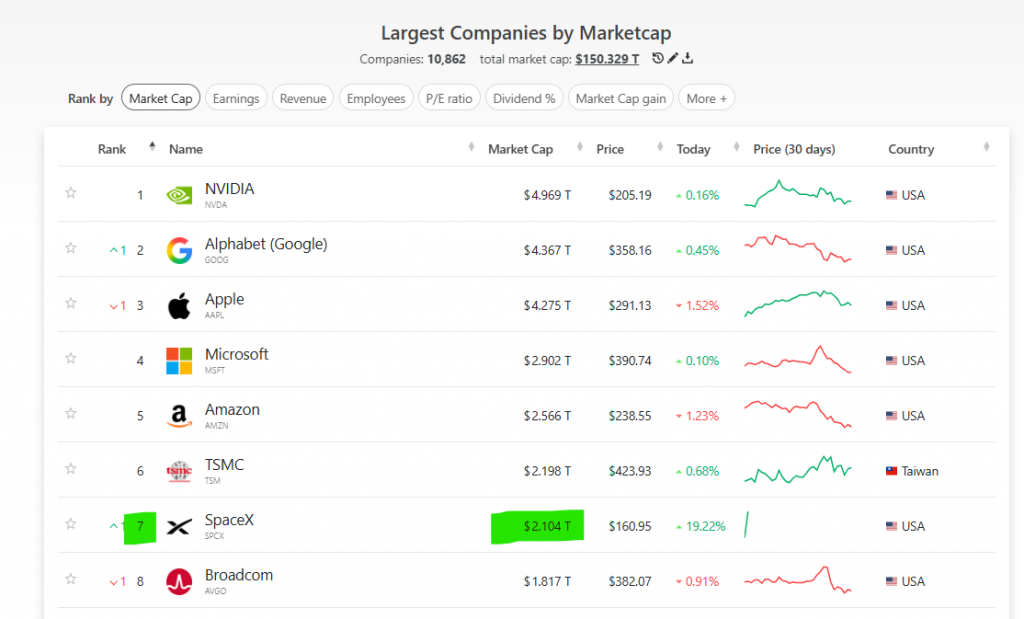Select the Dividend % ranking tab
Viewport: 1024px width, 619px height.
(524, 98)
